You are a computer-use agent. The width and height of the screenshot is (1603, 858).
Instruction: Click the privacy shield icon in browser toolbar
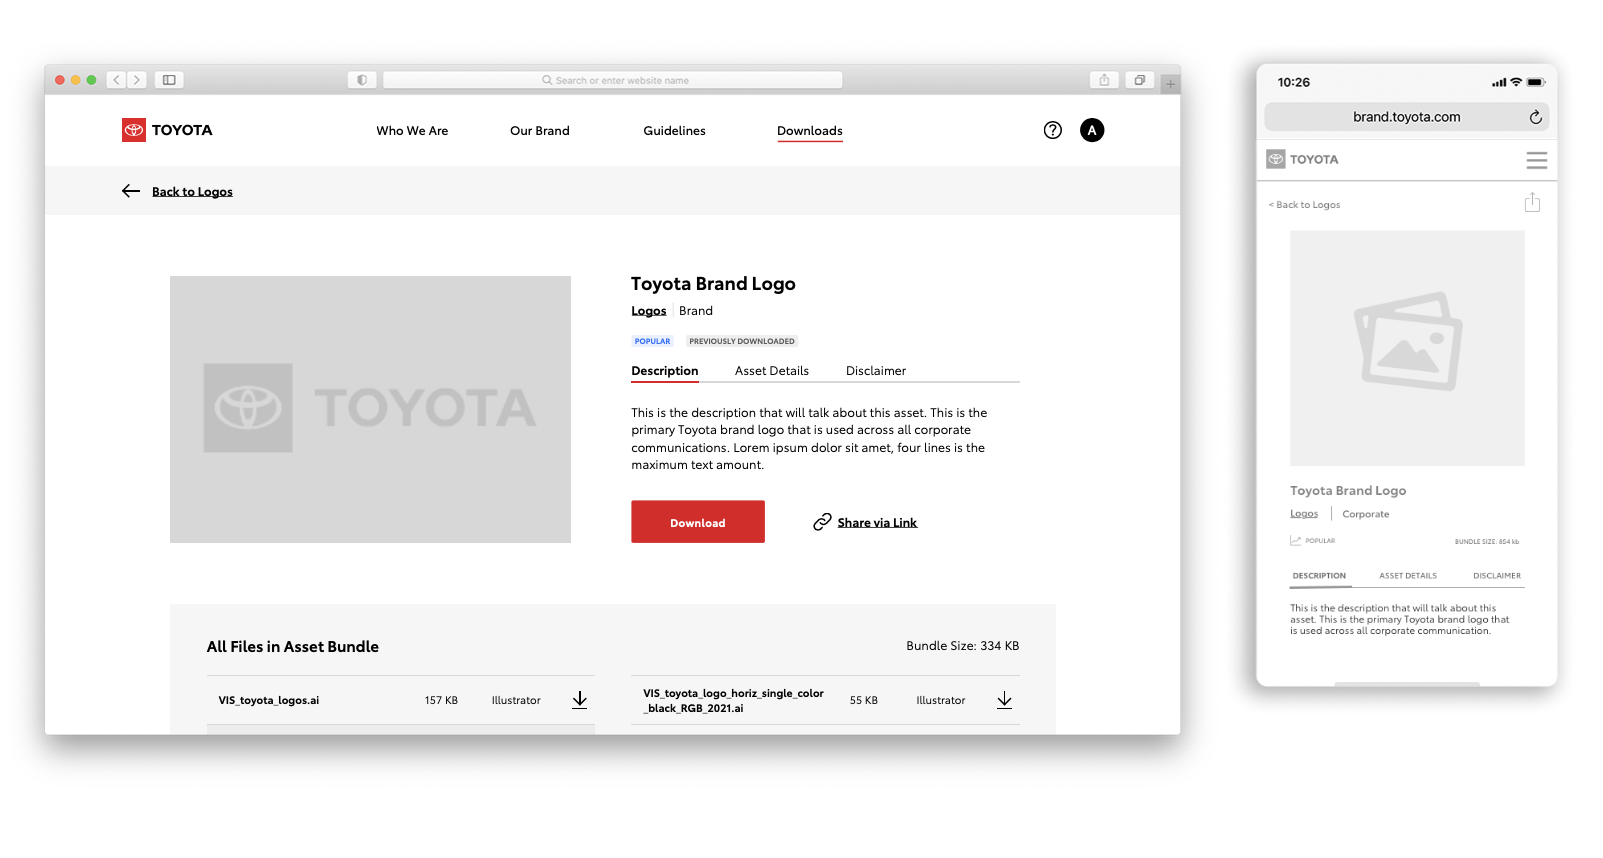(x=362, y=80)
